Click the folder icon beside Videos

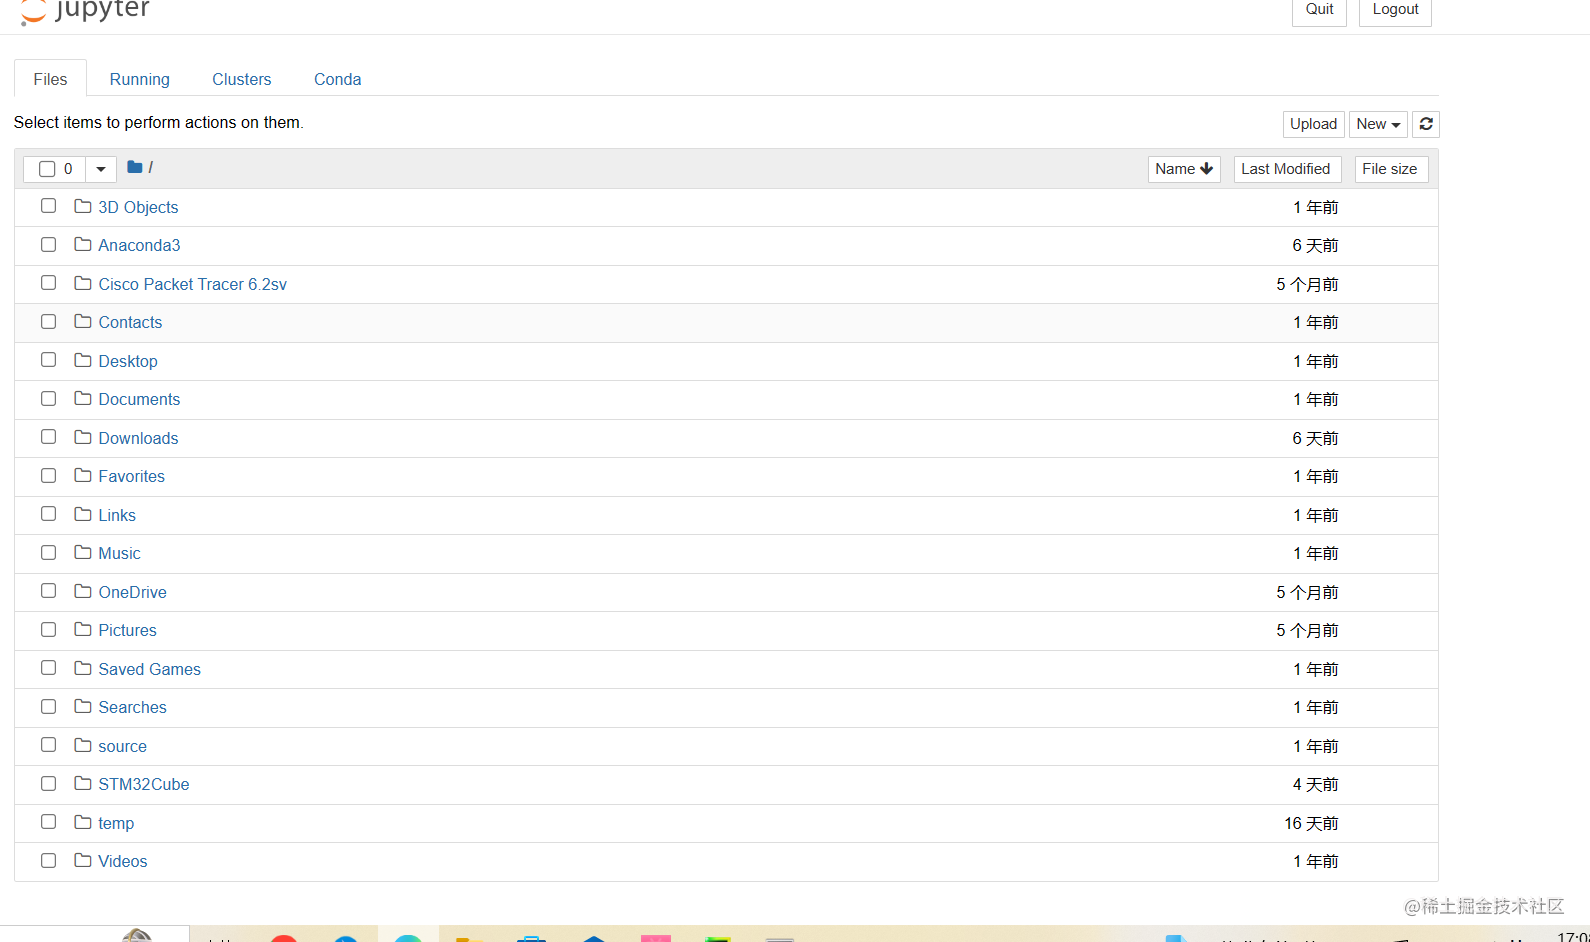point(83,860)
